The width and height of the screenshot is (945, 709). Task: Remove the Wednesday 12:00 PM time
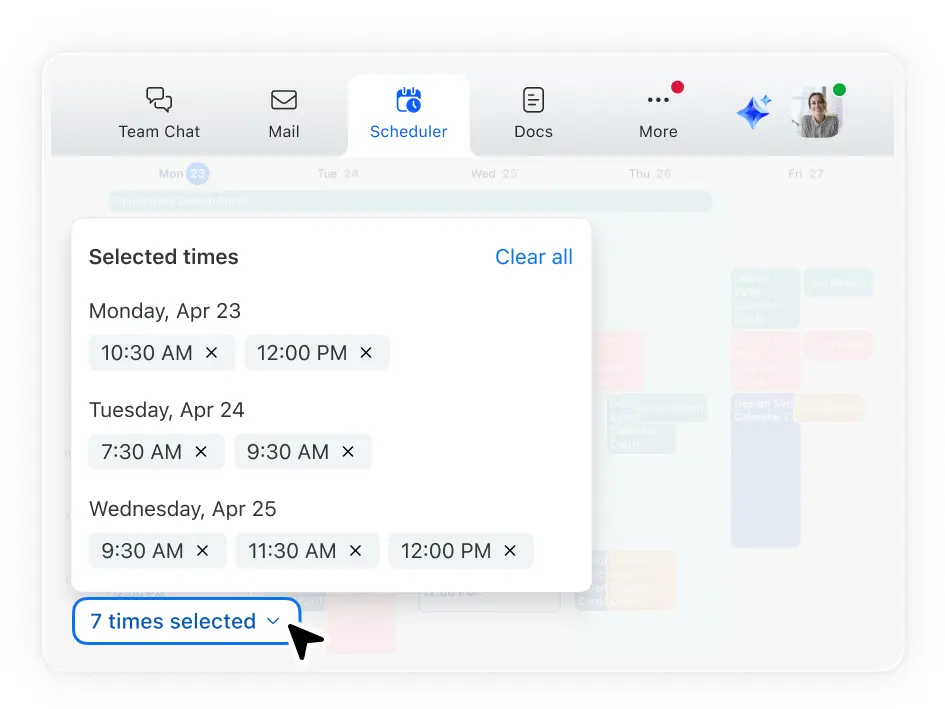510,551
